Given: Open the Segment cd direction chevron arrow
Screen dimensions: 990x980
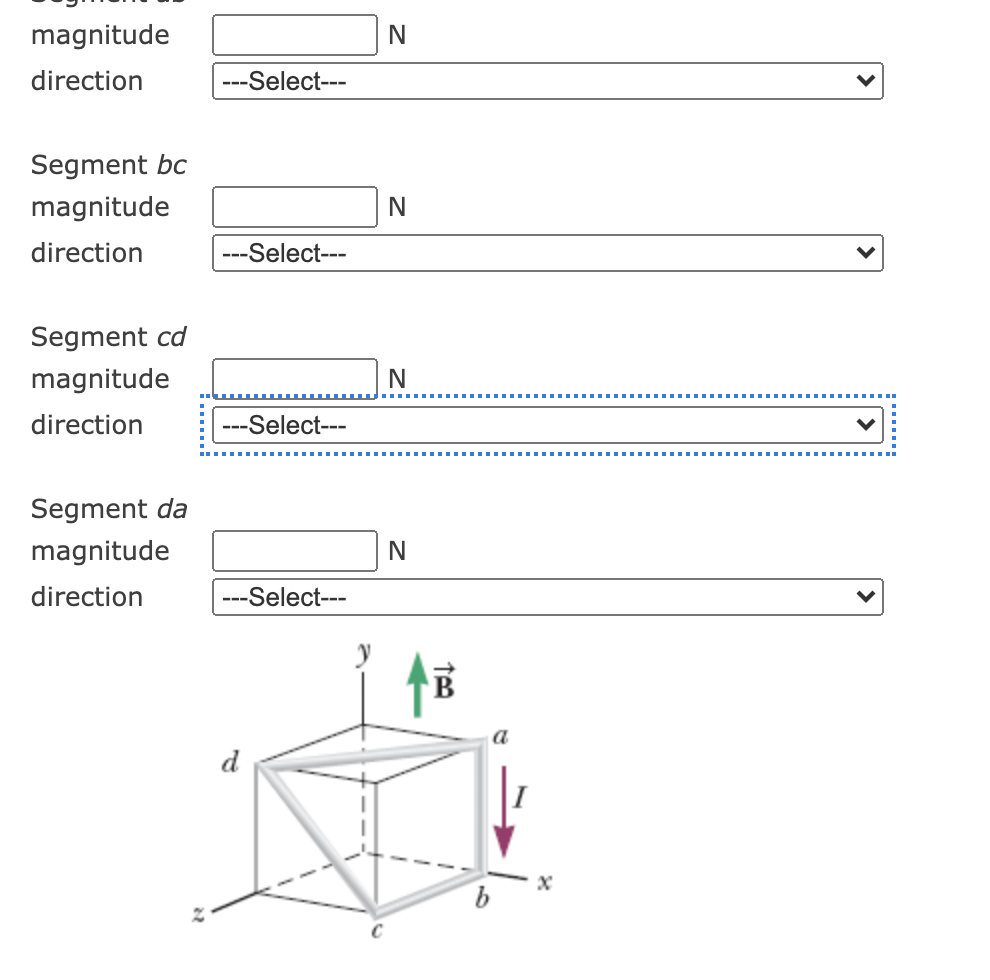Looking at the screenshot, I should [866, 424].
